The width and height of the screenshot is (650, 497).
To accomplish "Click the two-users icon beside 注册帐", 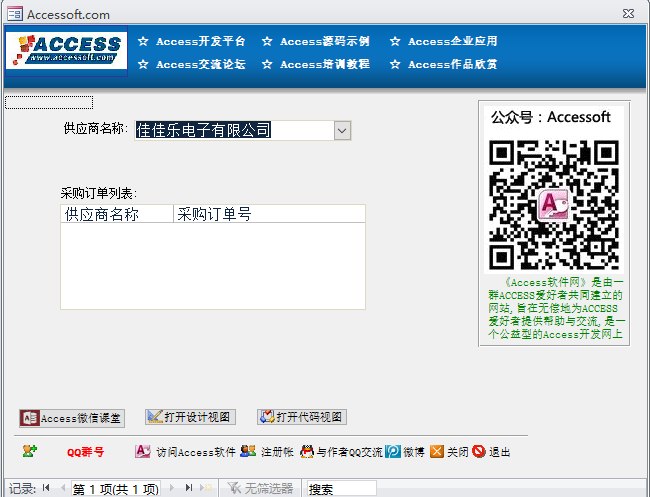I will click(x=248, y=451).
